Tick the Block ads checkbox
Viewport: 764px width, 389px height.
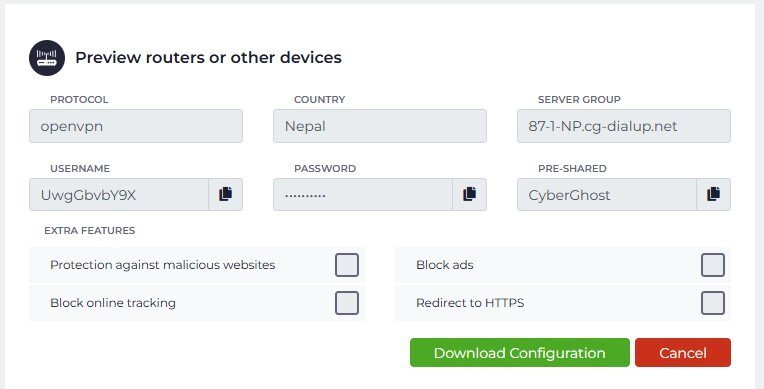point(713,265)
